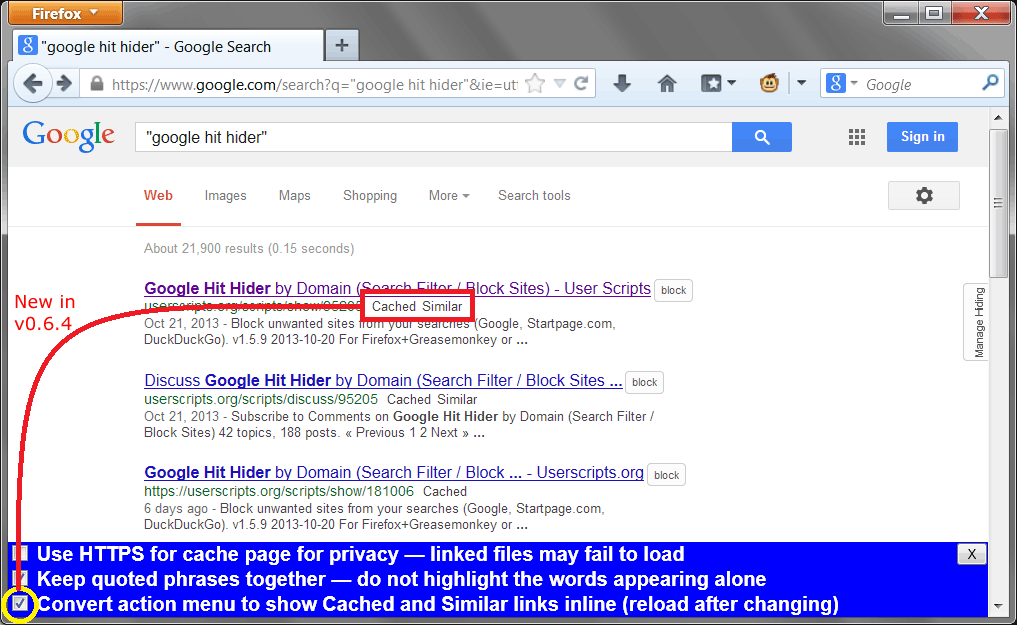The image size is (1017, 625).
Task: Open the Bookmarks menu dropdown in toolbar
Action: (x=719, y=84)
